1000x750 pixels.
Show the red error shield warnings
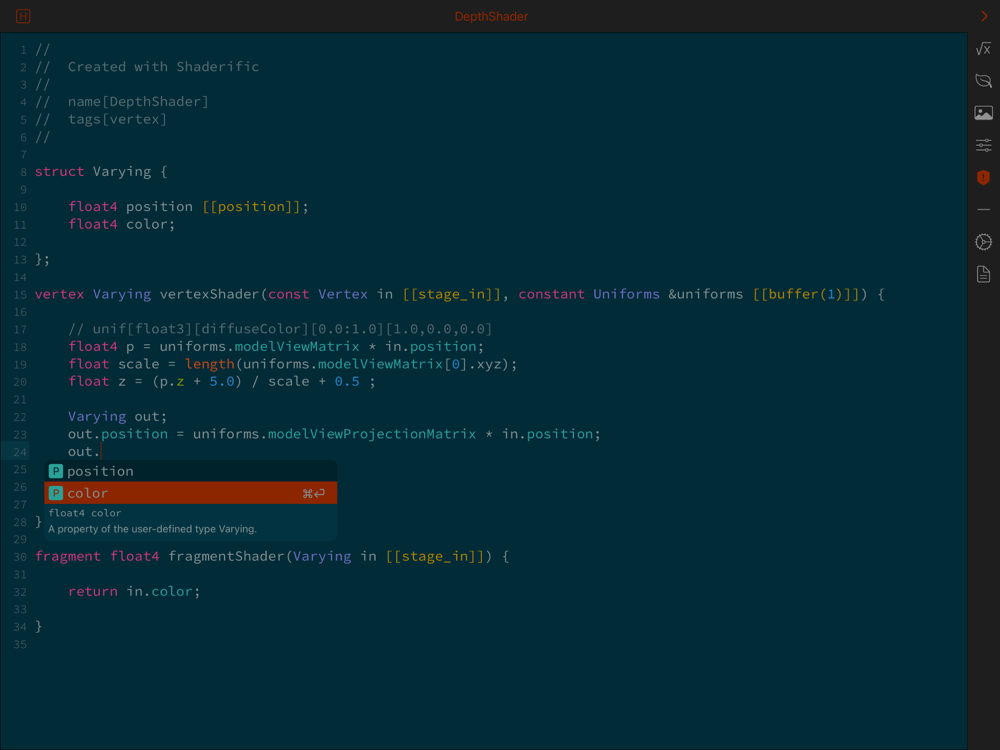tap(983, 177)
